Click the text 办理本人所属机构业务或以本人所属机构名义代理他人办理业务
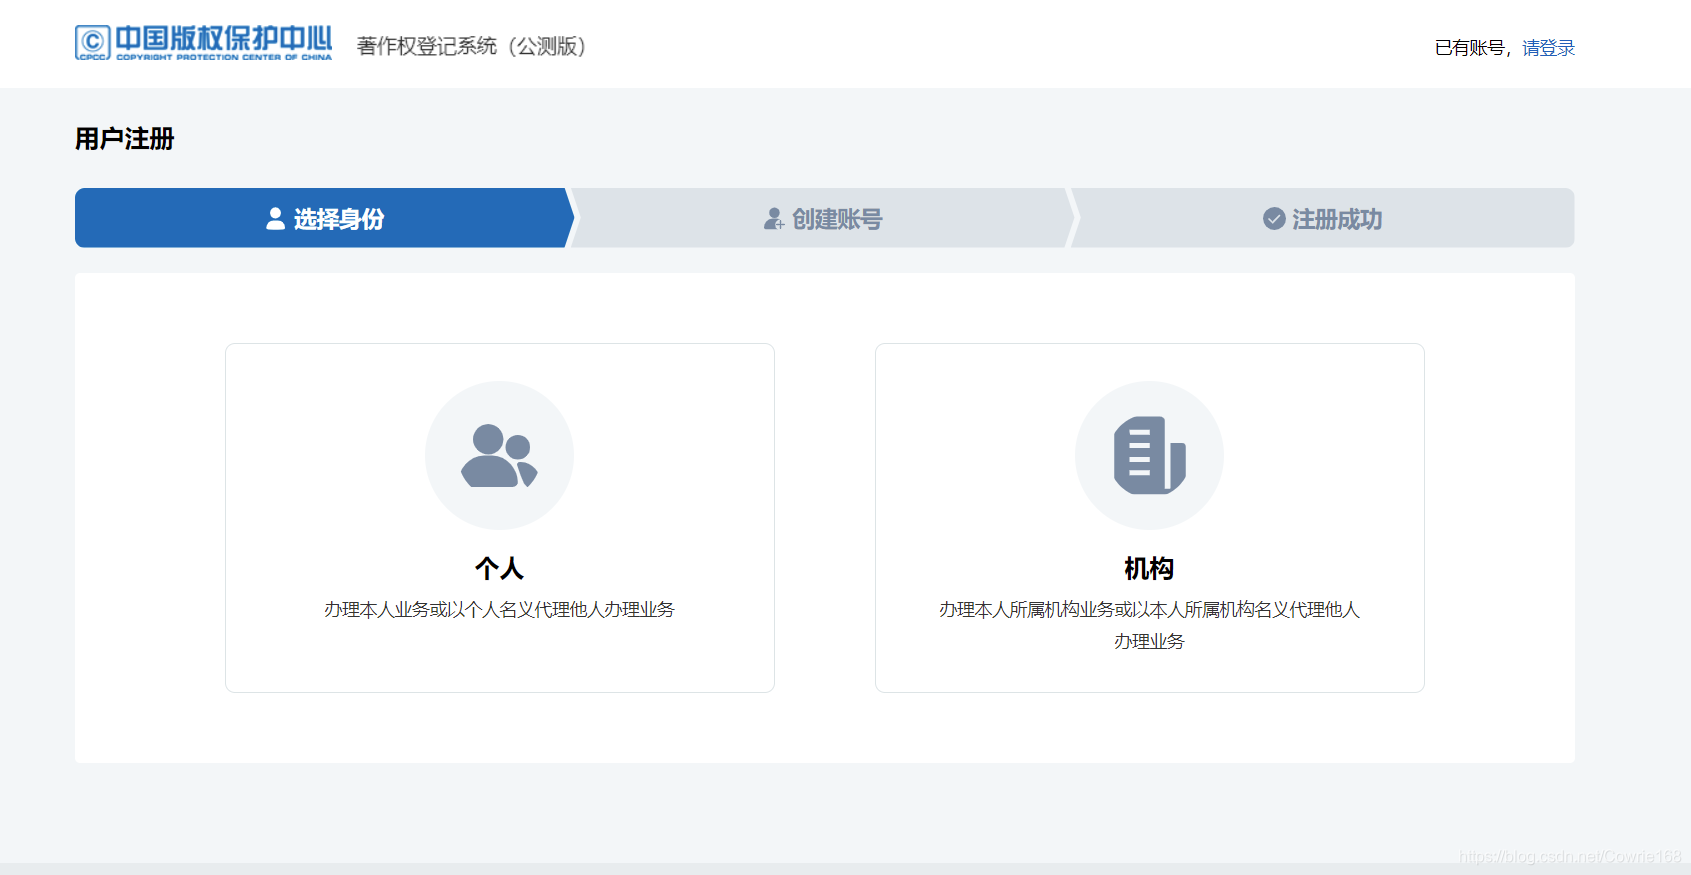The width and height of the screenshot is (1691, 875). pos(1149,625)
